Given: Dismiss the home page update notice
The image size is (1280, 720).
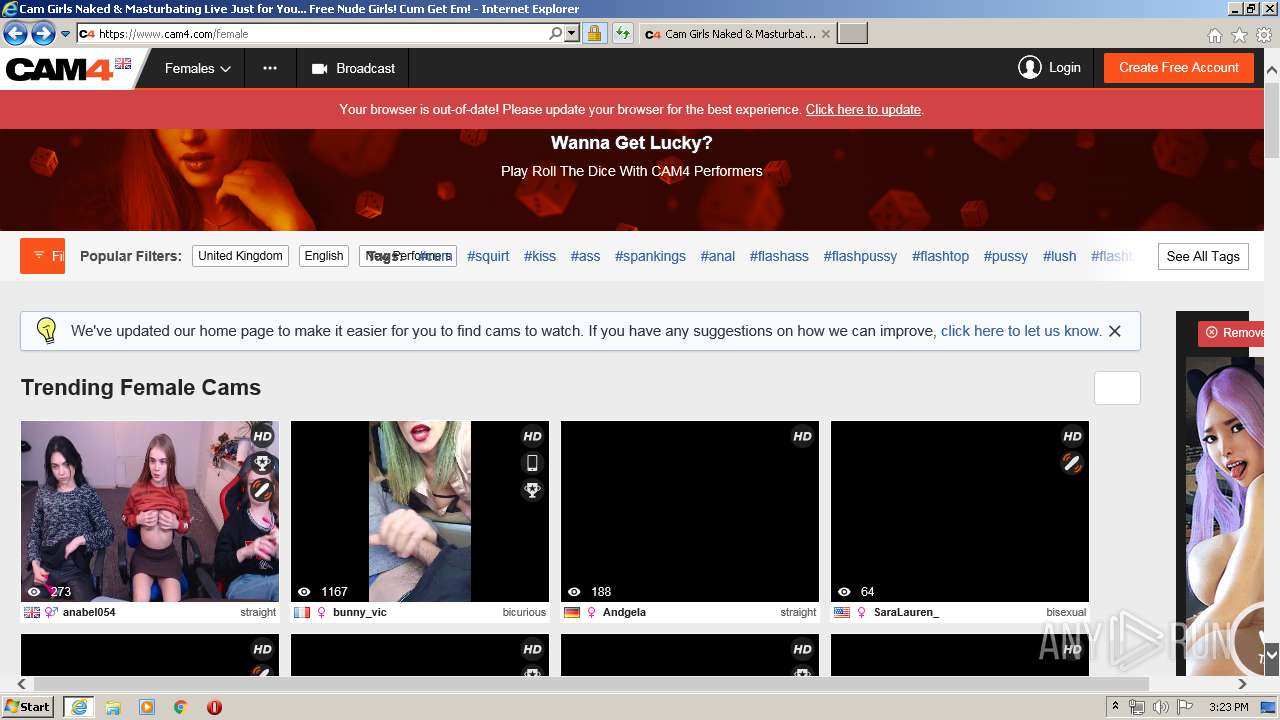Looking at the screenshot, I should [1115, 331].
